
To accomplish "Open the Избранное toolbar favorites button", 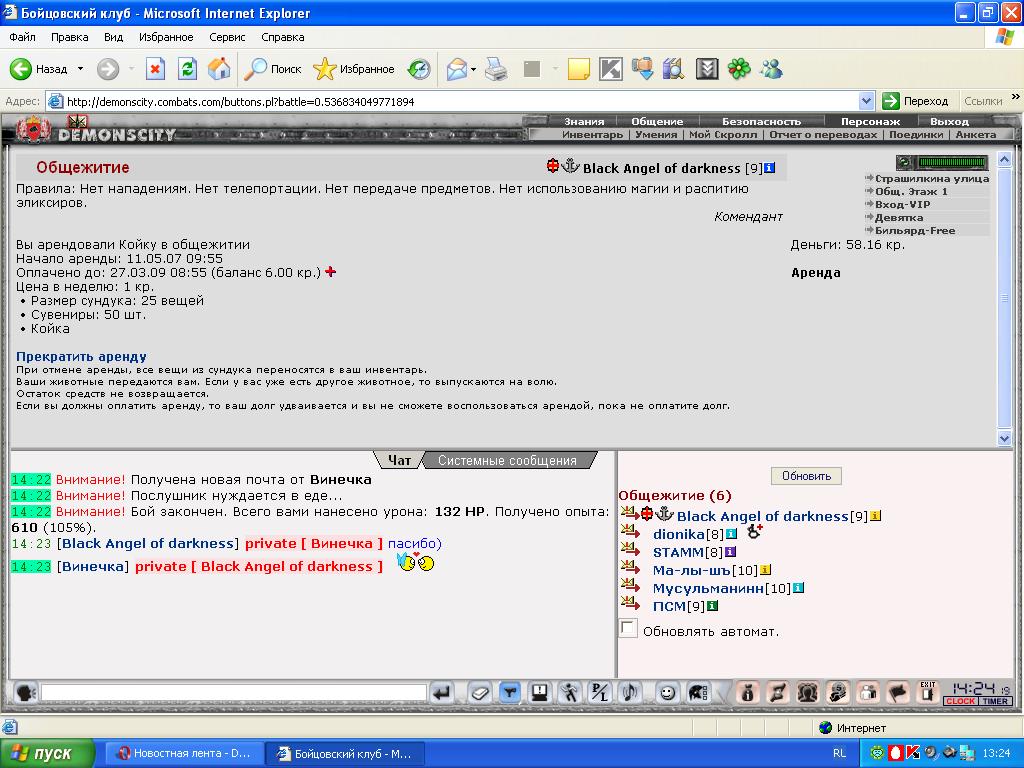I will coord(353,69).
